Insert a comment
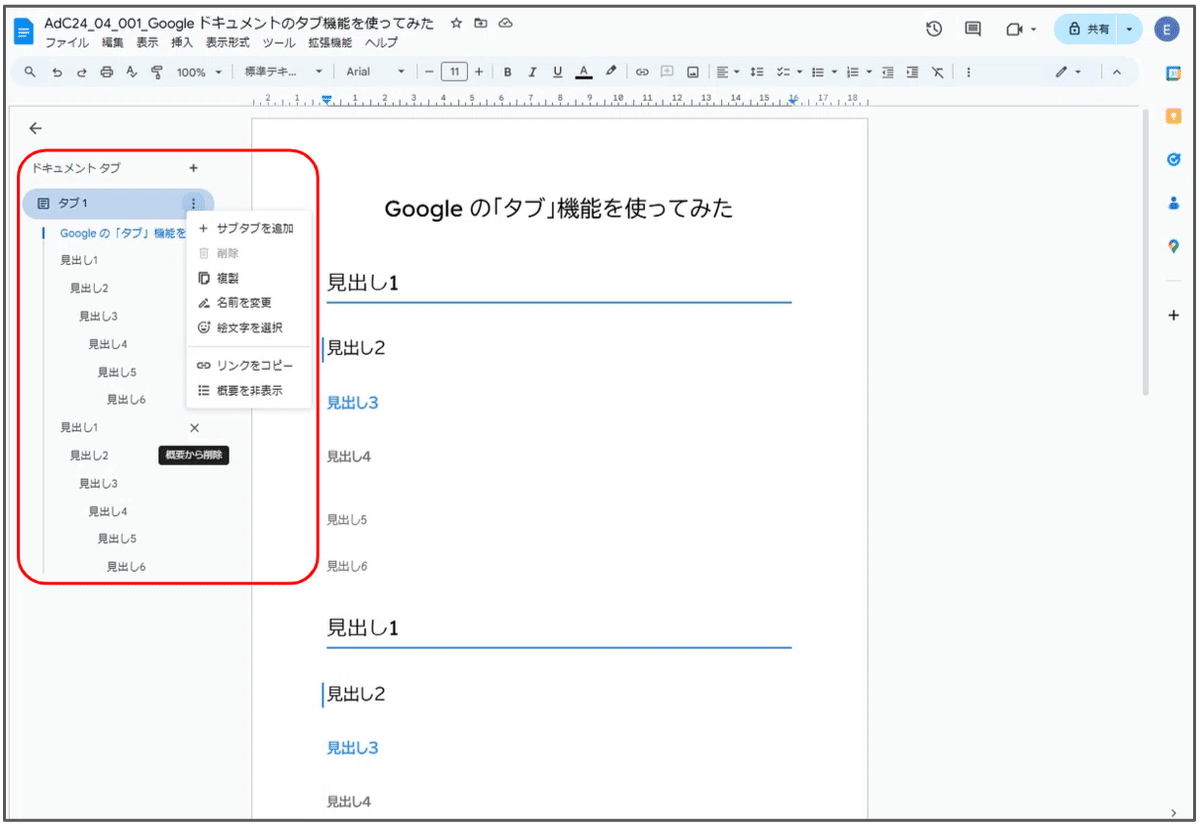The width and height of the screenshot is (1200, 826). tap(666, 71)
